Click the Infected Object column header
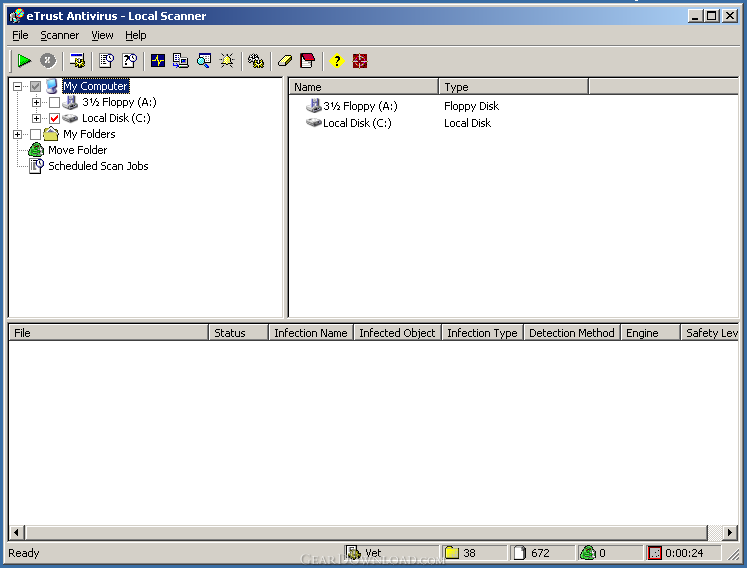This screenshot has width=747, height=568. (x=397, y=333)
